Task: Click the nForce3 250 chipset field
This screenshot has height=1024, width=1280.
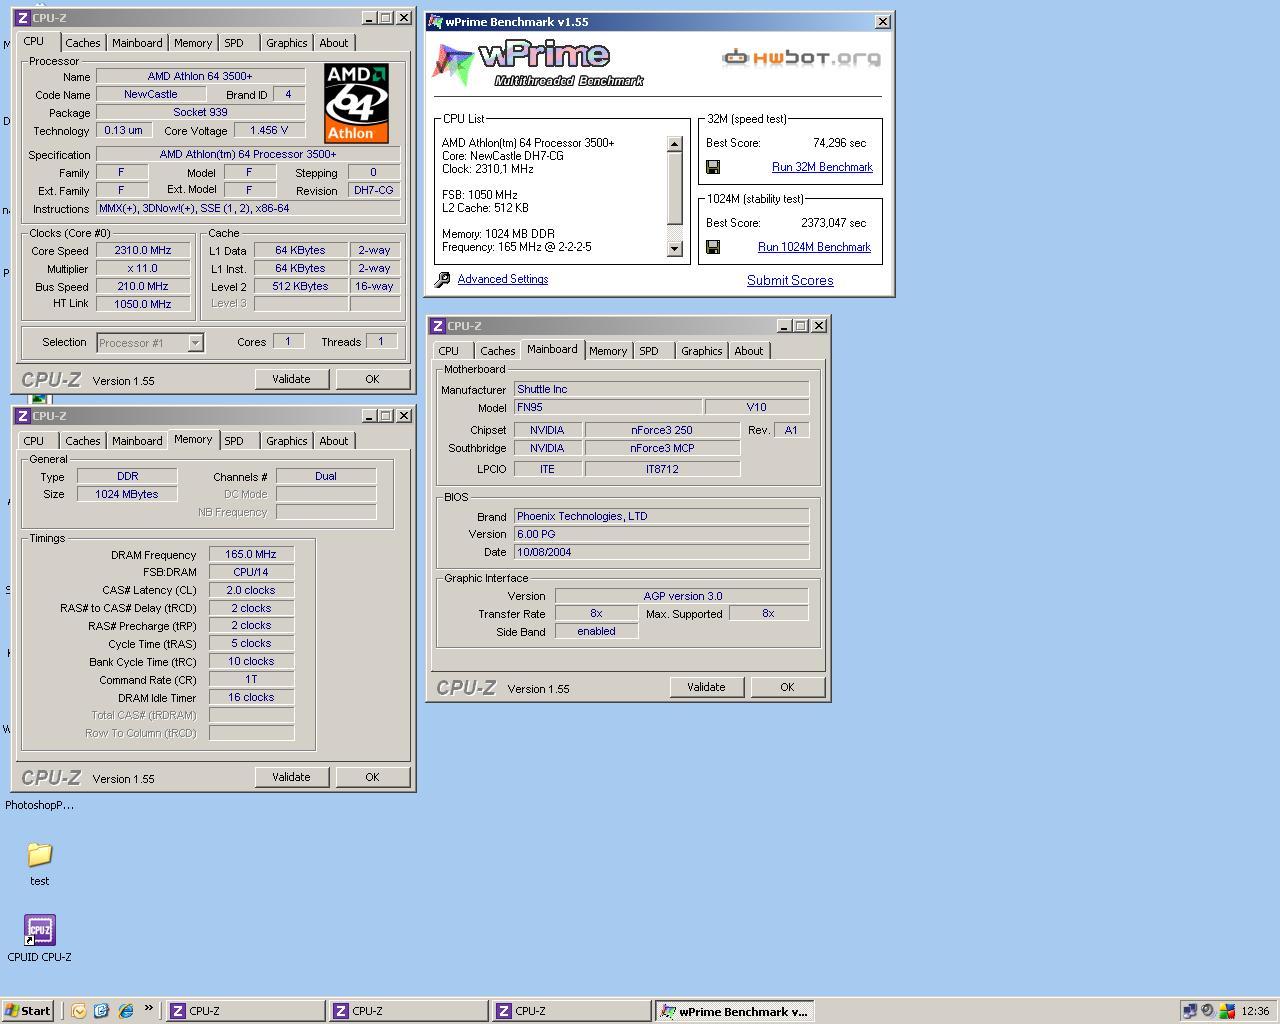Action: click(x=662, y=430)
